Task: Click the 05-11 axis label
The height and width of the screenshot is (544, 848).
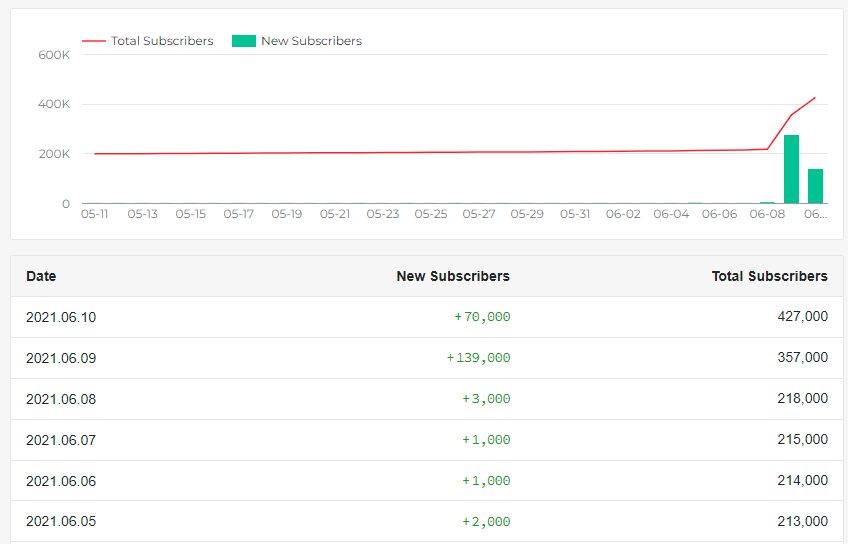Action: (x=95, y=214)
